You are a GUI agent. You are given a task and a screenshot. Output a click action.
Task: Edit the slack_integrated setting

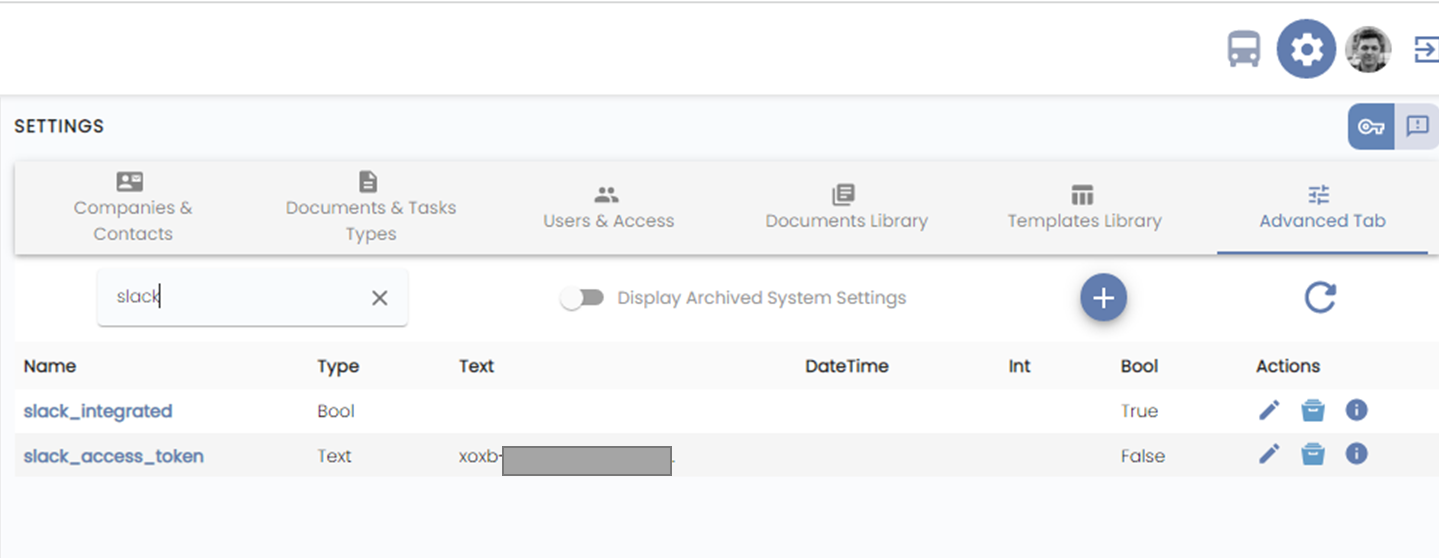pos(1268,410)
